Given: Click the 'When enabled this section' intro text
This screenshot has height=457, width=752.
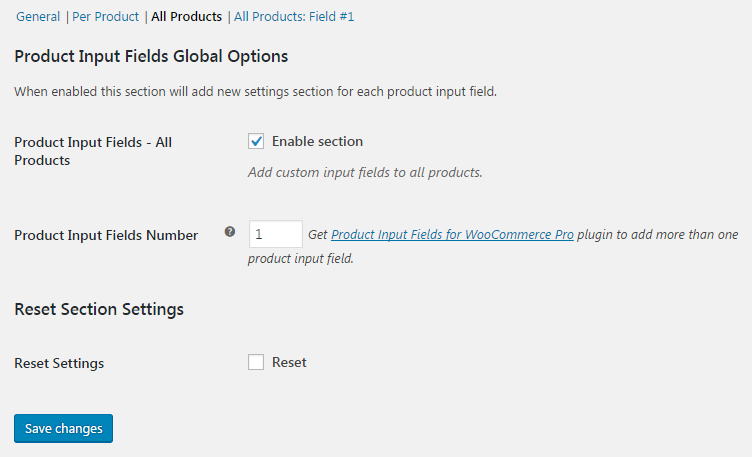Looking at the screenshot, I should pos(255,92).
